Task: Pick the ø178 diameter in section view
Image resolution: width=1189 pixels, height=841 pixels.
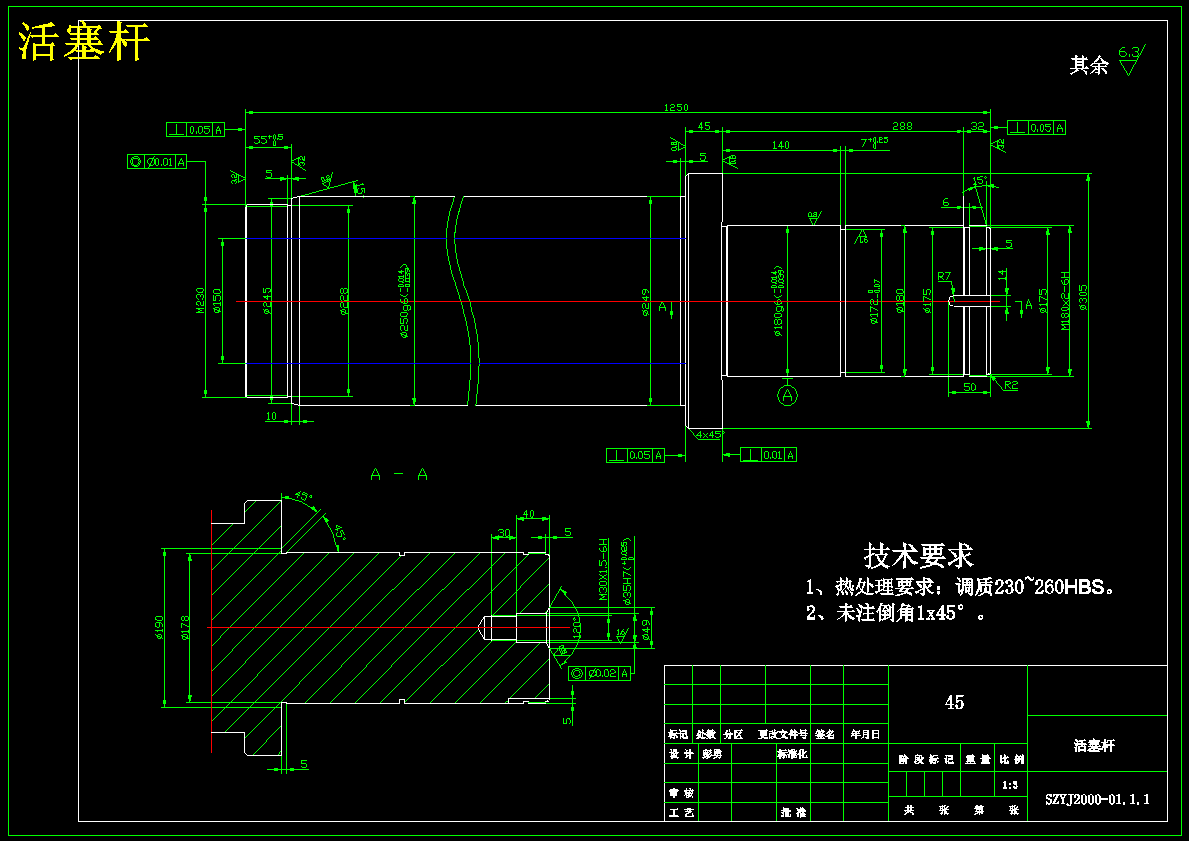Action: click(x=185, y=627)
